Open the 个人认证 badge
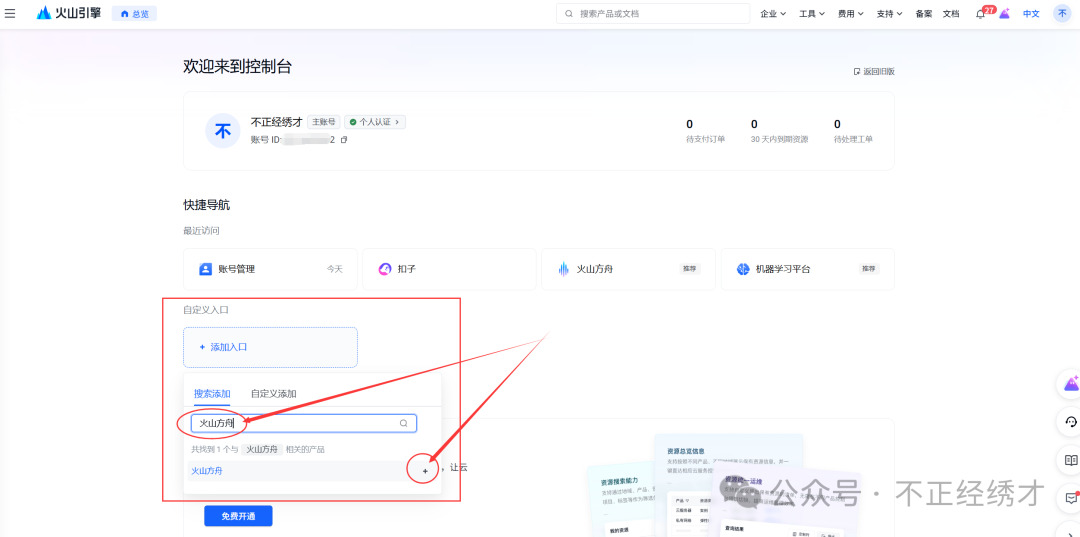This screenshot has height=537, width=1080. point(375,122)
